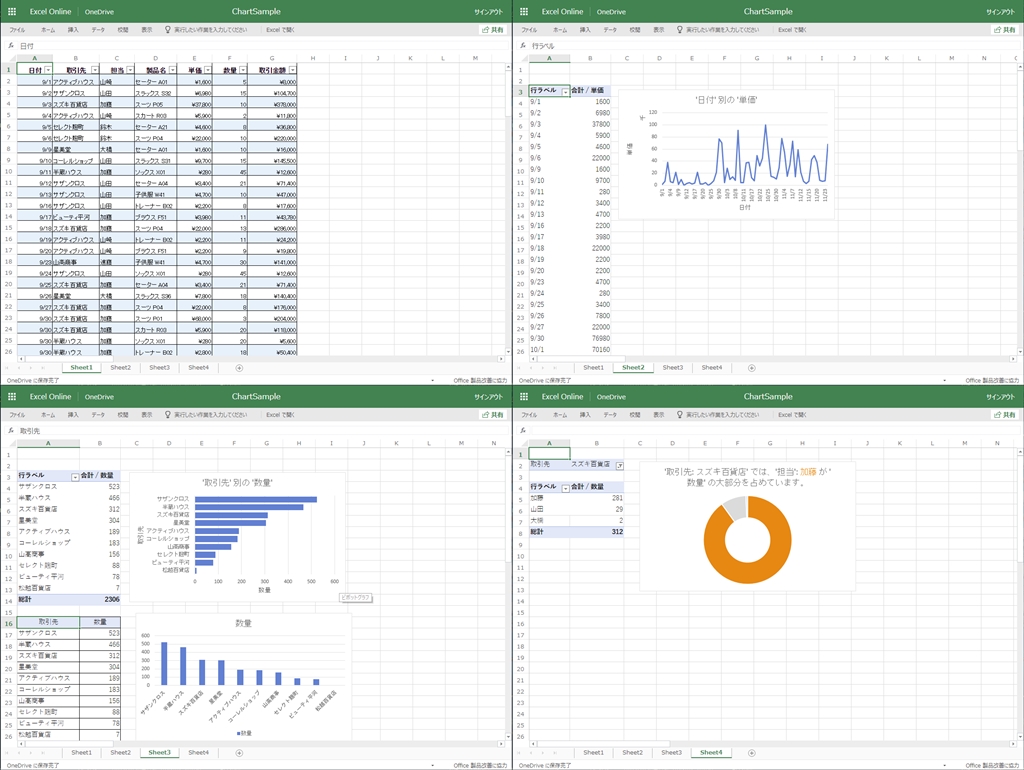This screenshot has width=1024, height=770.
Task: Click サインアウト in the Sheet1 window
Action: pyautogui.click(x=488, y=12)
